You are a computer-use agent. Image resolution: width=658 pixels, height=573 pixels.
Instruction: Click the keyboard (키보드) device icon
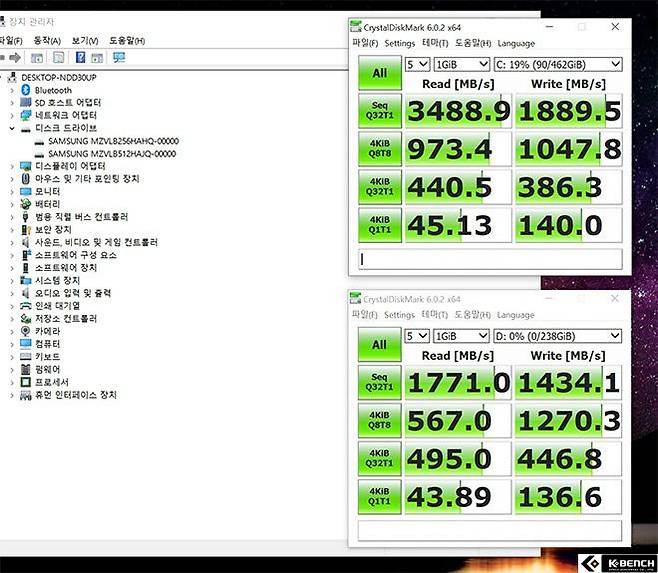26,356
